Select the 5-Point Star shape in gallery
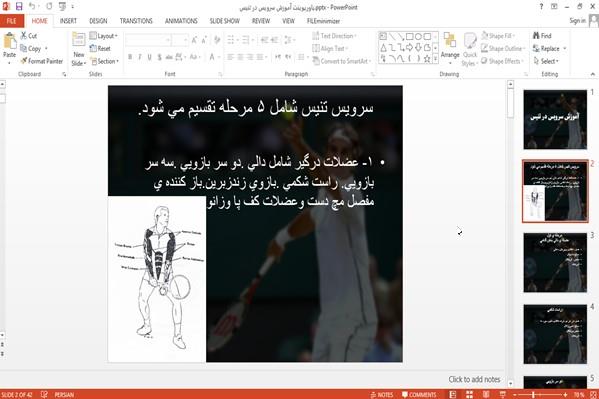The image size is (599, 399). pyautogui.click(x=427, y=58)
